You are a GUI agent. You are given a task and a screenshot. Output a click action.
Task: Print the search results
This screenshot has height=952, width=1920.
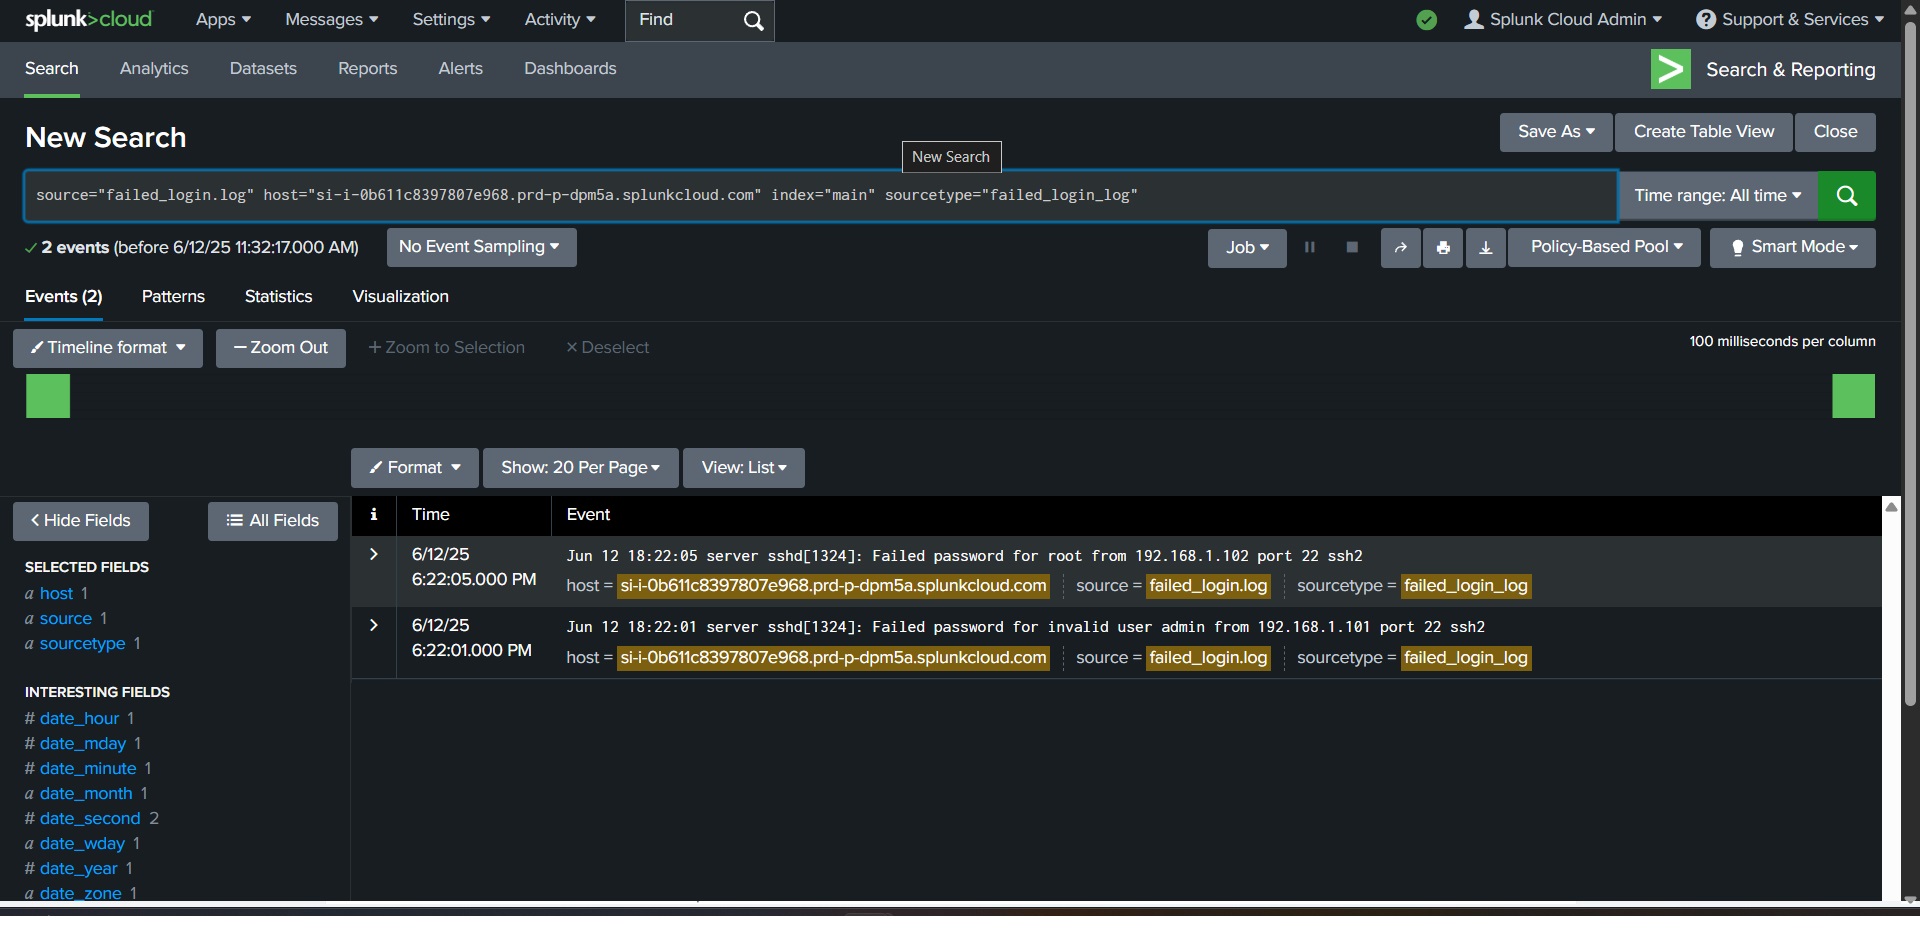coord(1443,248)
